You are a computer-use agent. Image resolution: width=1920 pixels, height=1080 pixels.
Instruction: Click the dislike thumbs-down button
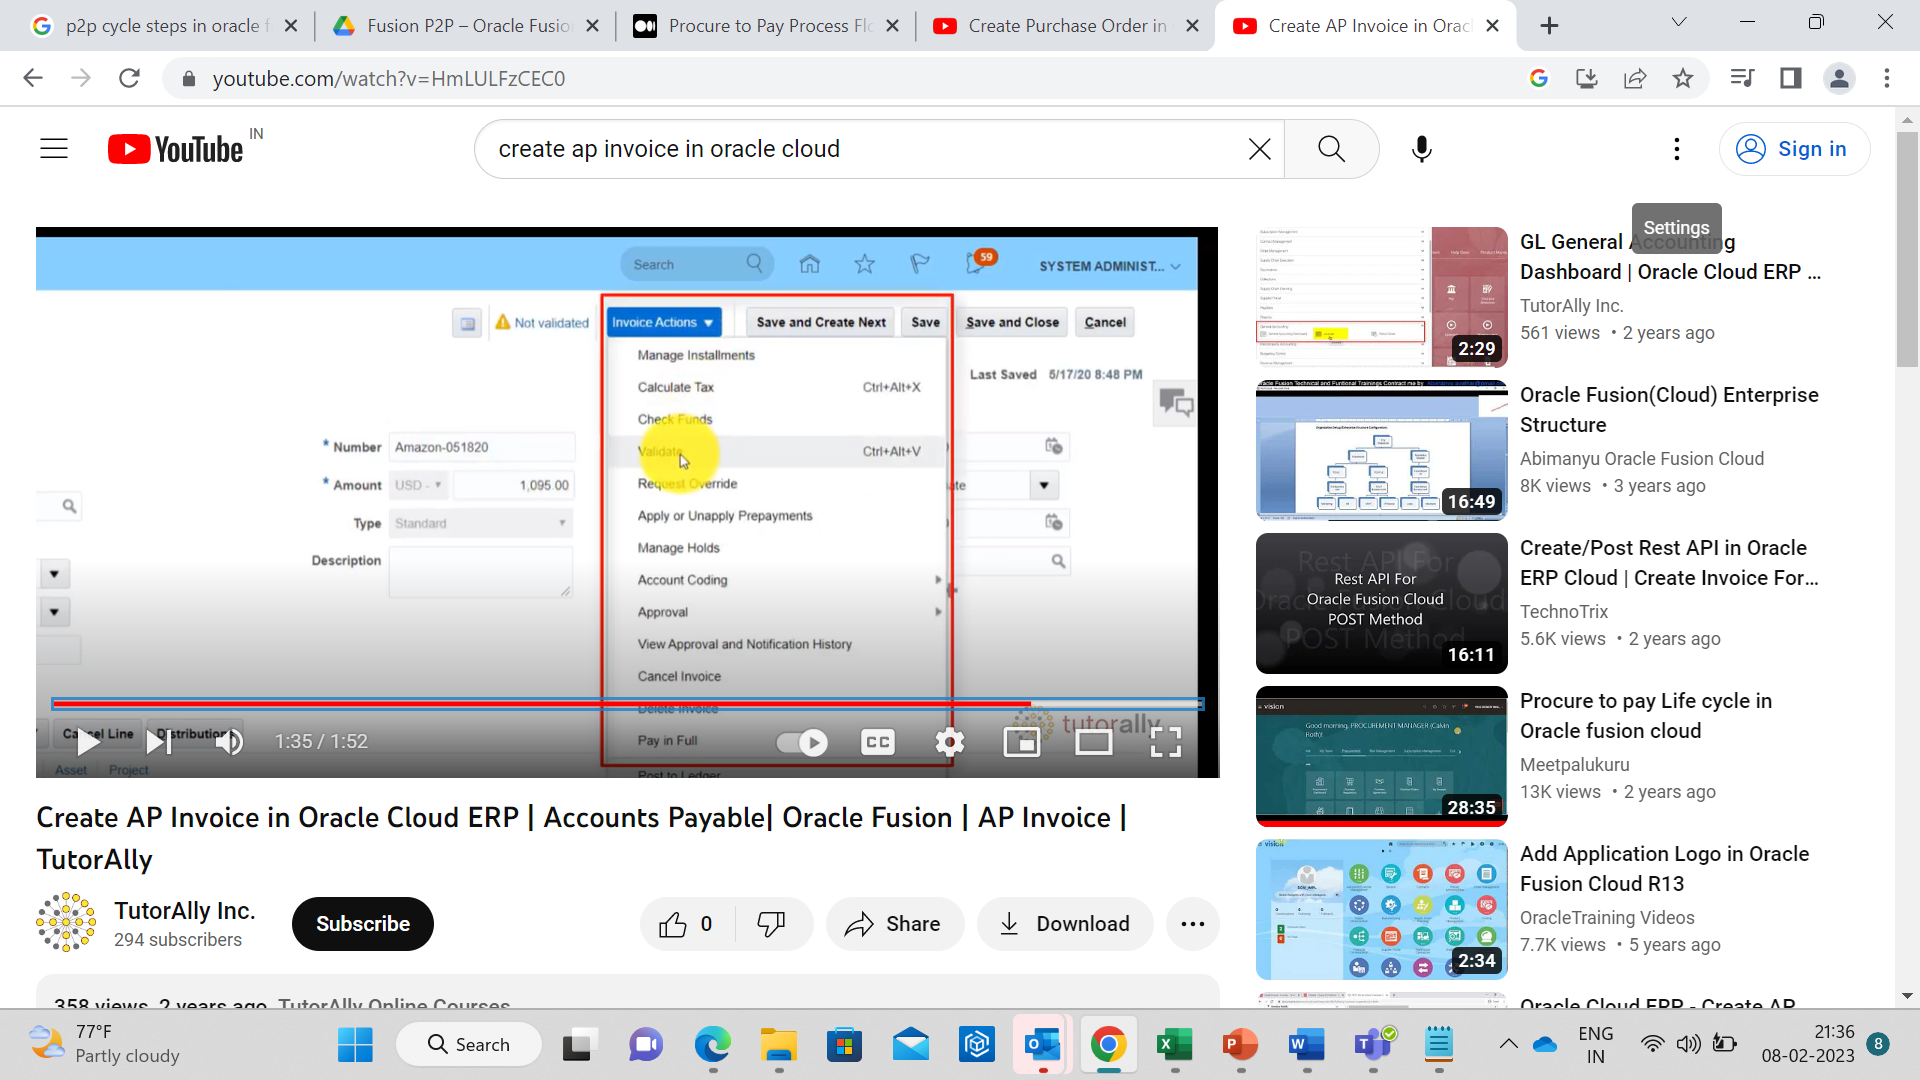pos(771,924)
